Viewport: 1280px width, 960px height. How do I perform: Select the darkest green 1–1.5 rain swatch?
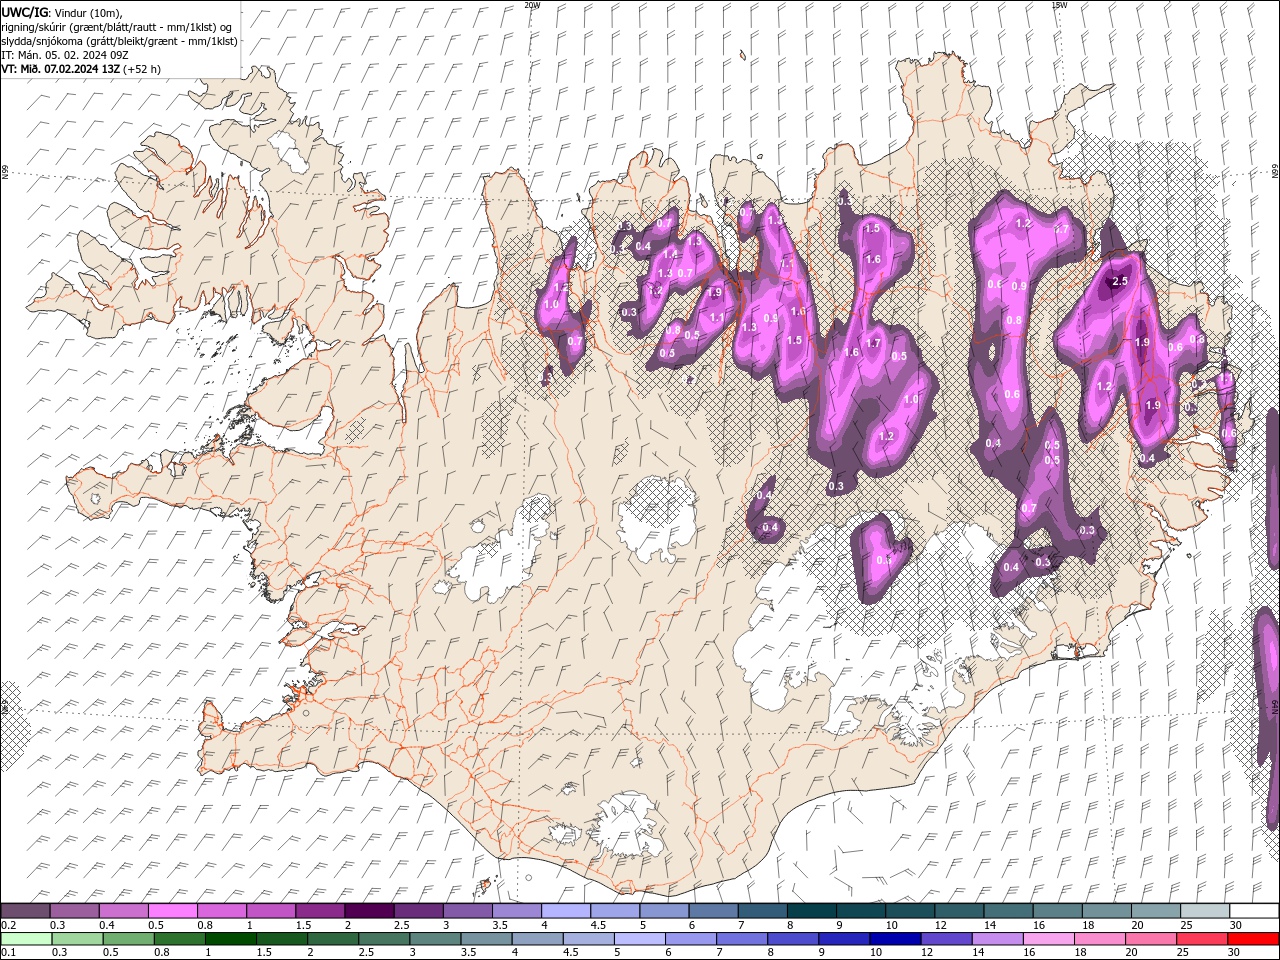point(230,939)
